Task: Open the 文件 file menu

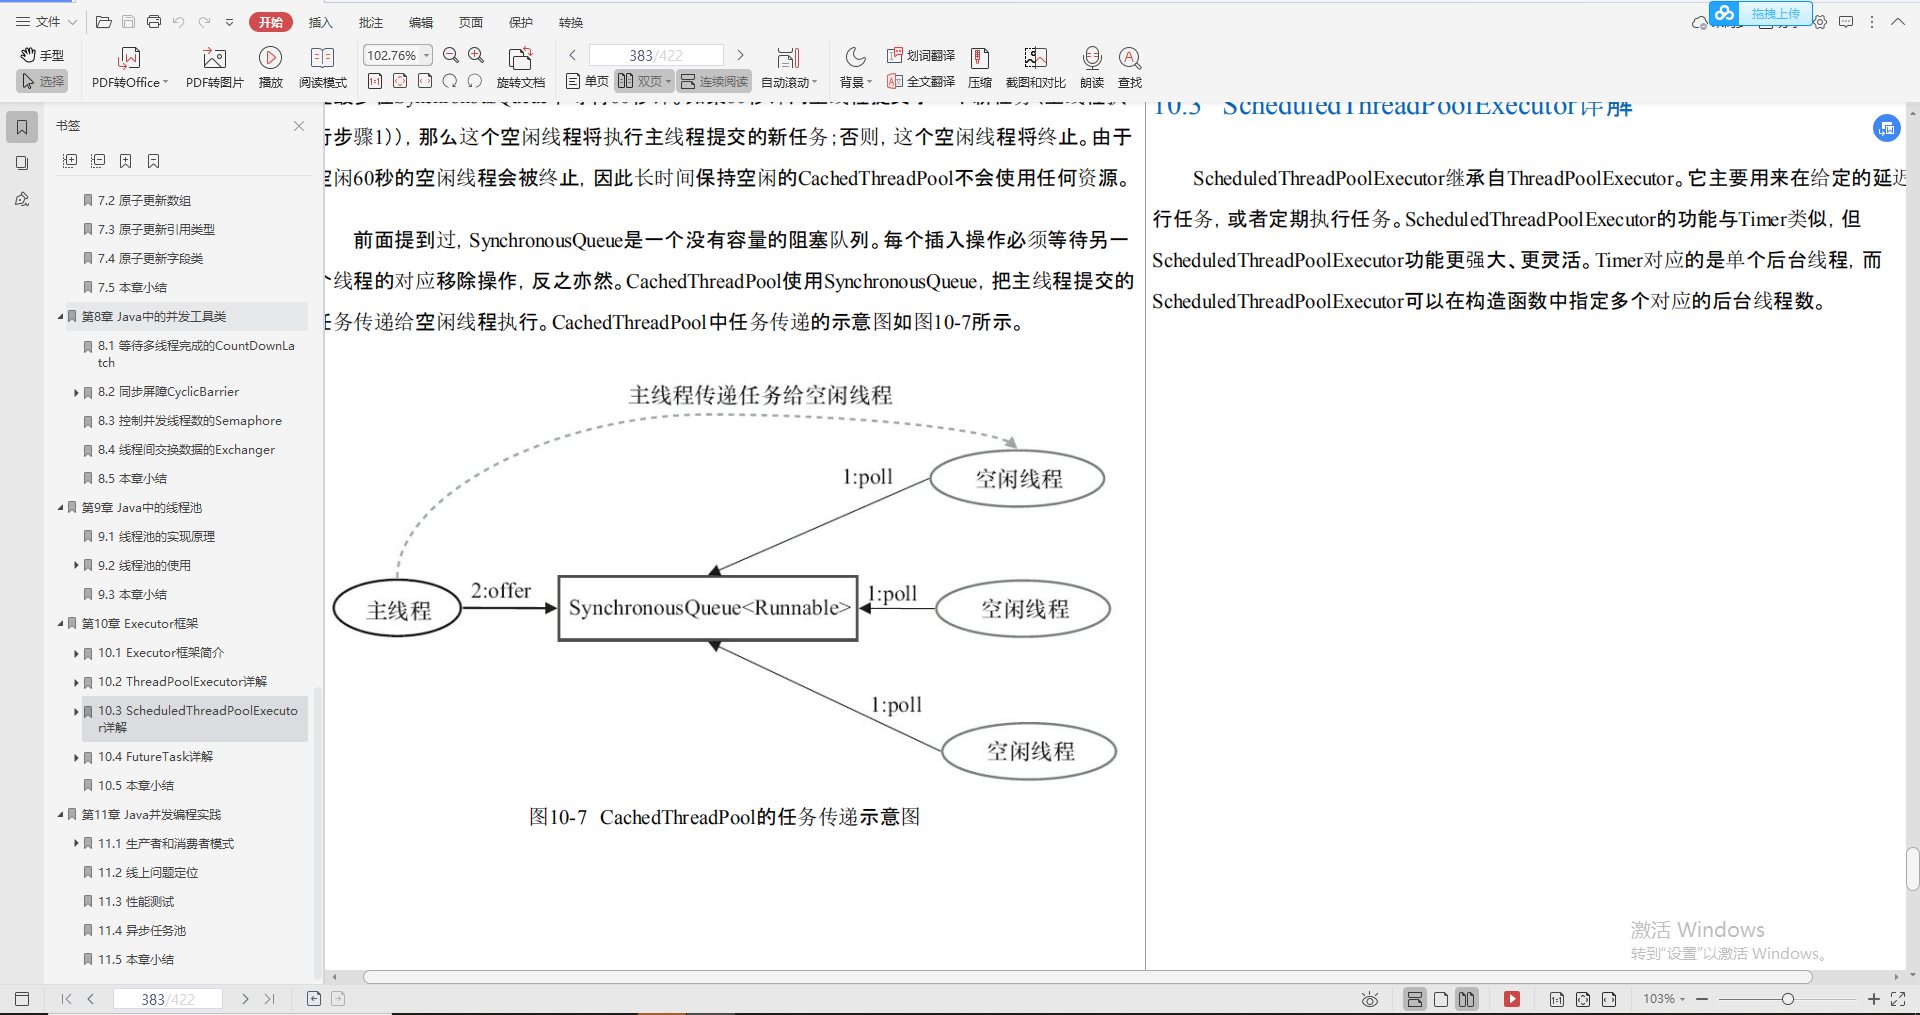Action: (46, 21)
